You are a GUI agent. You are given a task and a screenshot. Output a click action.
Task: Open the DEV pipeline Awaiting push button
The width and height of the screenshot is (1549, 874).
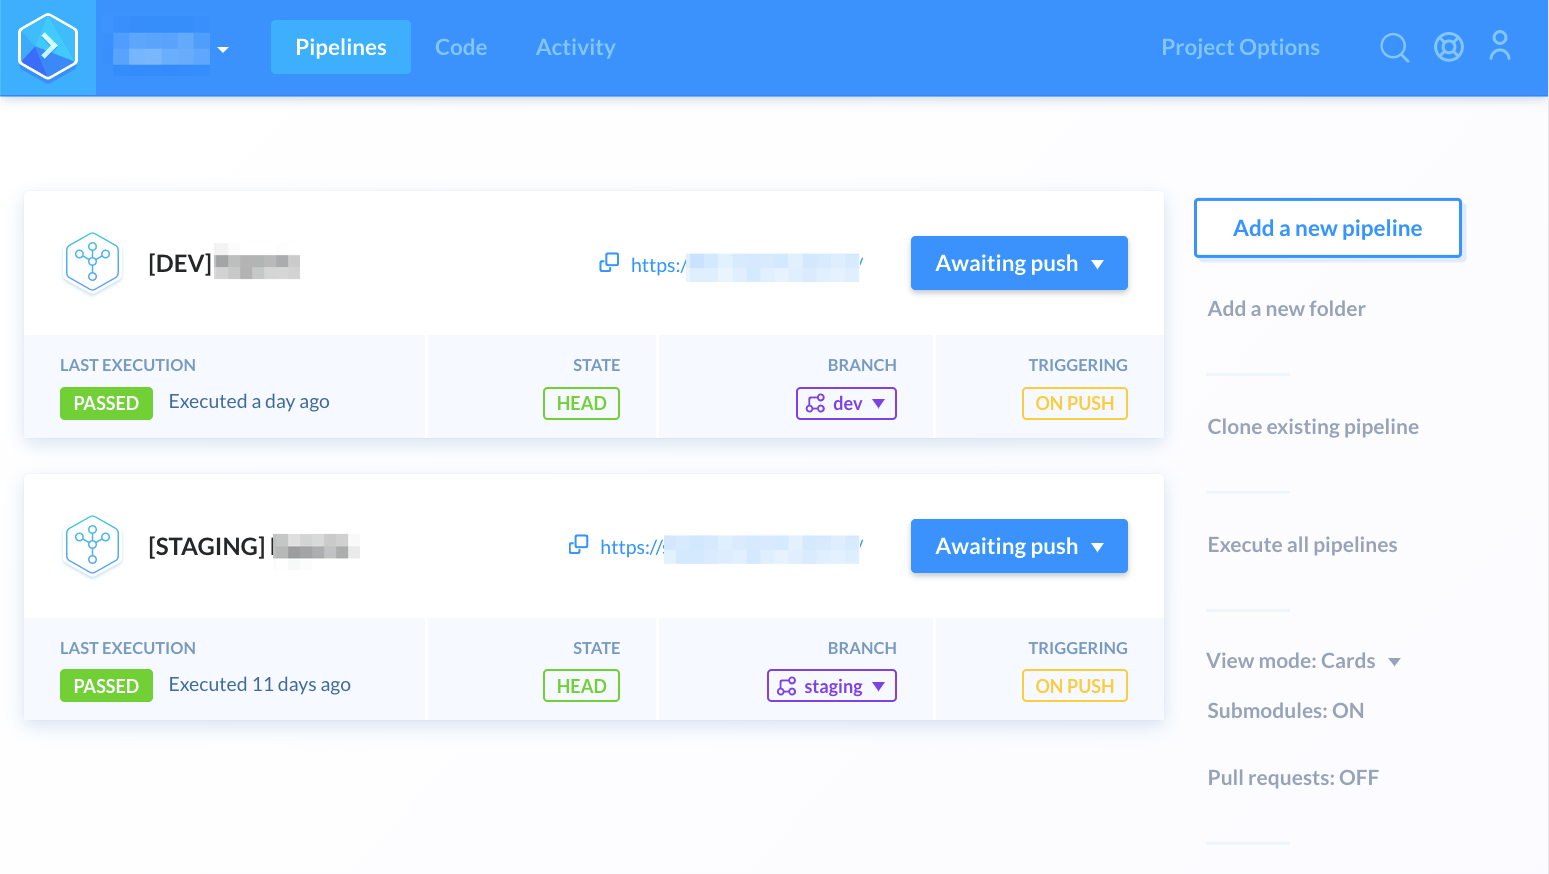coord(1018,263)
